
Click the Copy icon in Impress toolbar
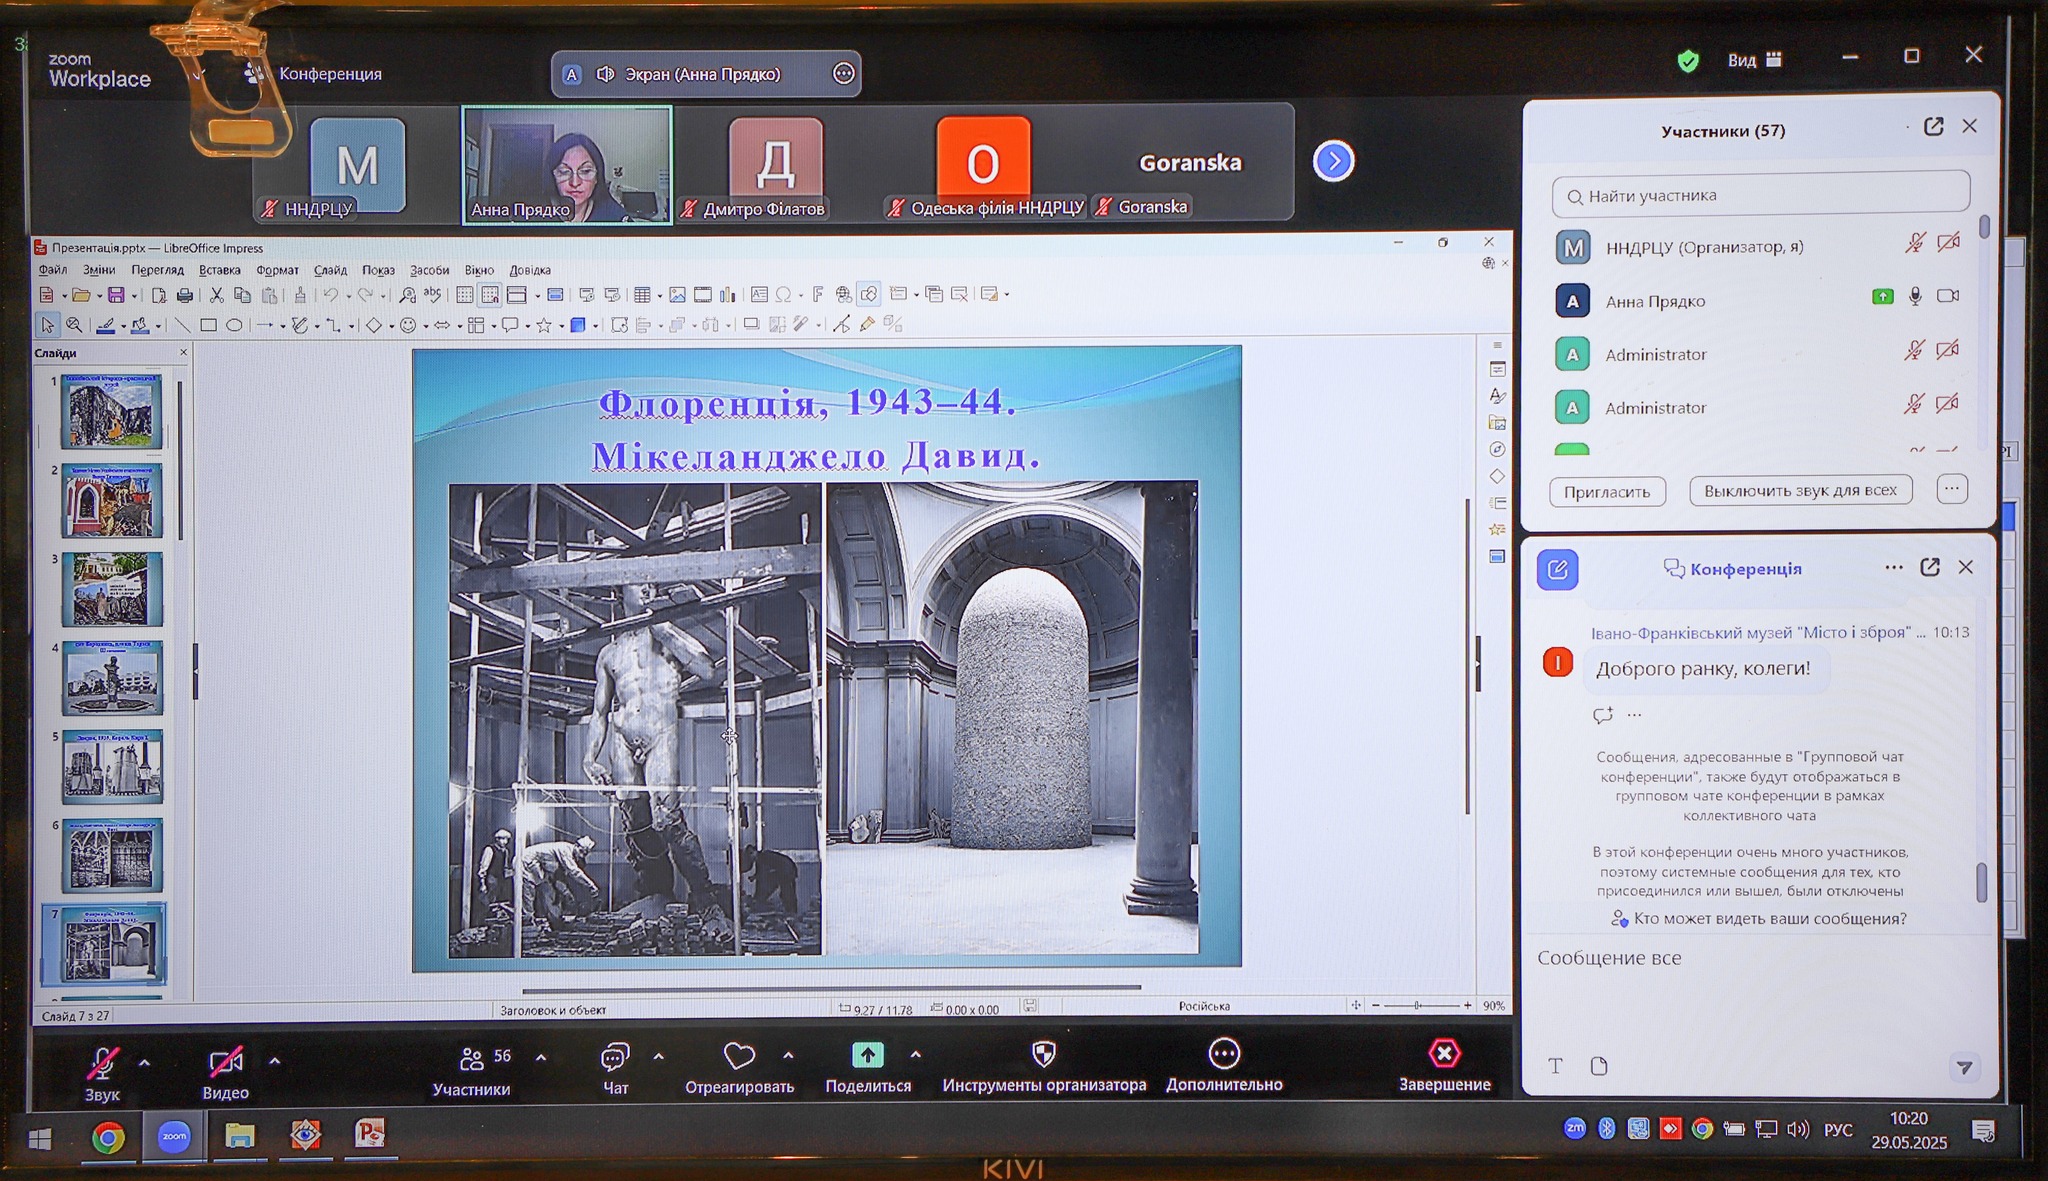coord(241,294)
